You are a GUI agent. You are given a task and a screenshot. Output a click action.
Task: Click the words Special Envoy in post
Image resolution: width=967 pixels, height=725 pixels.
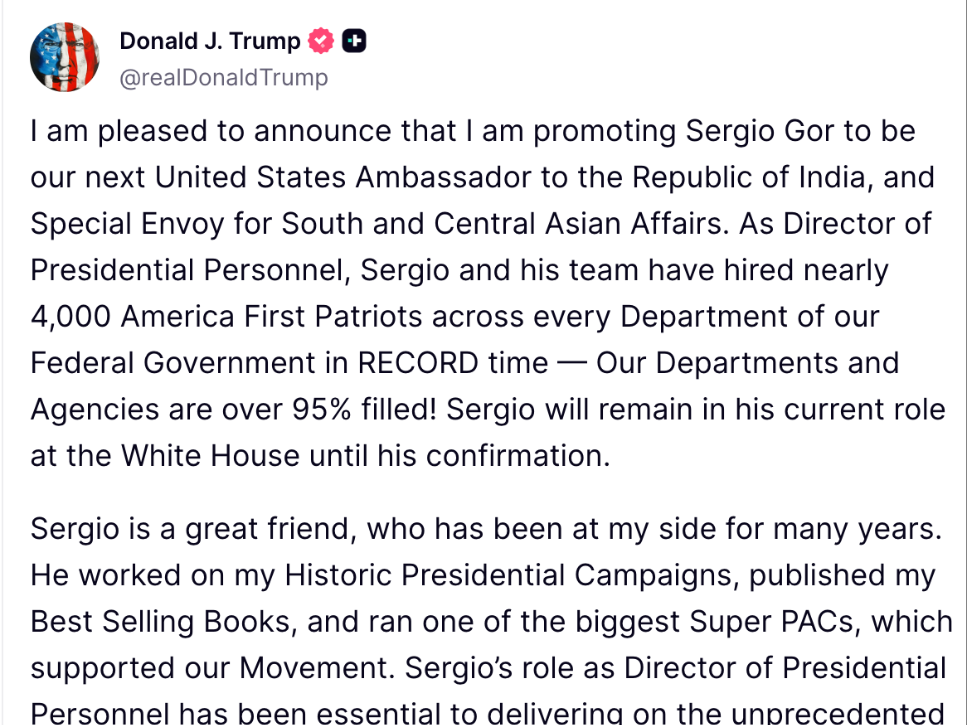coord(127,224)
